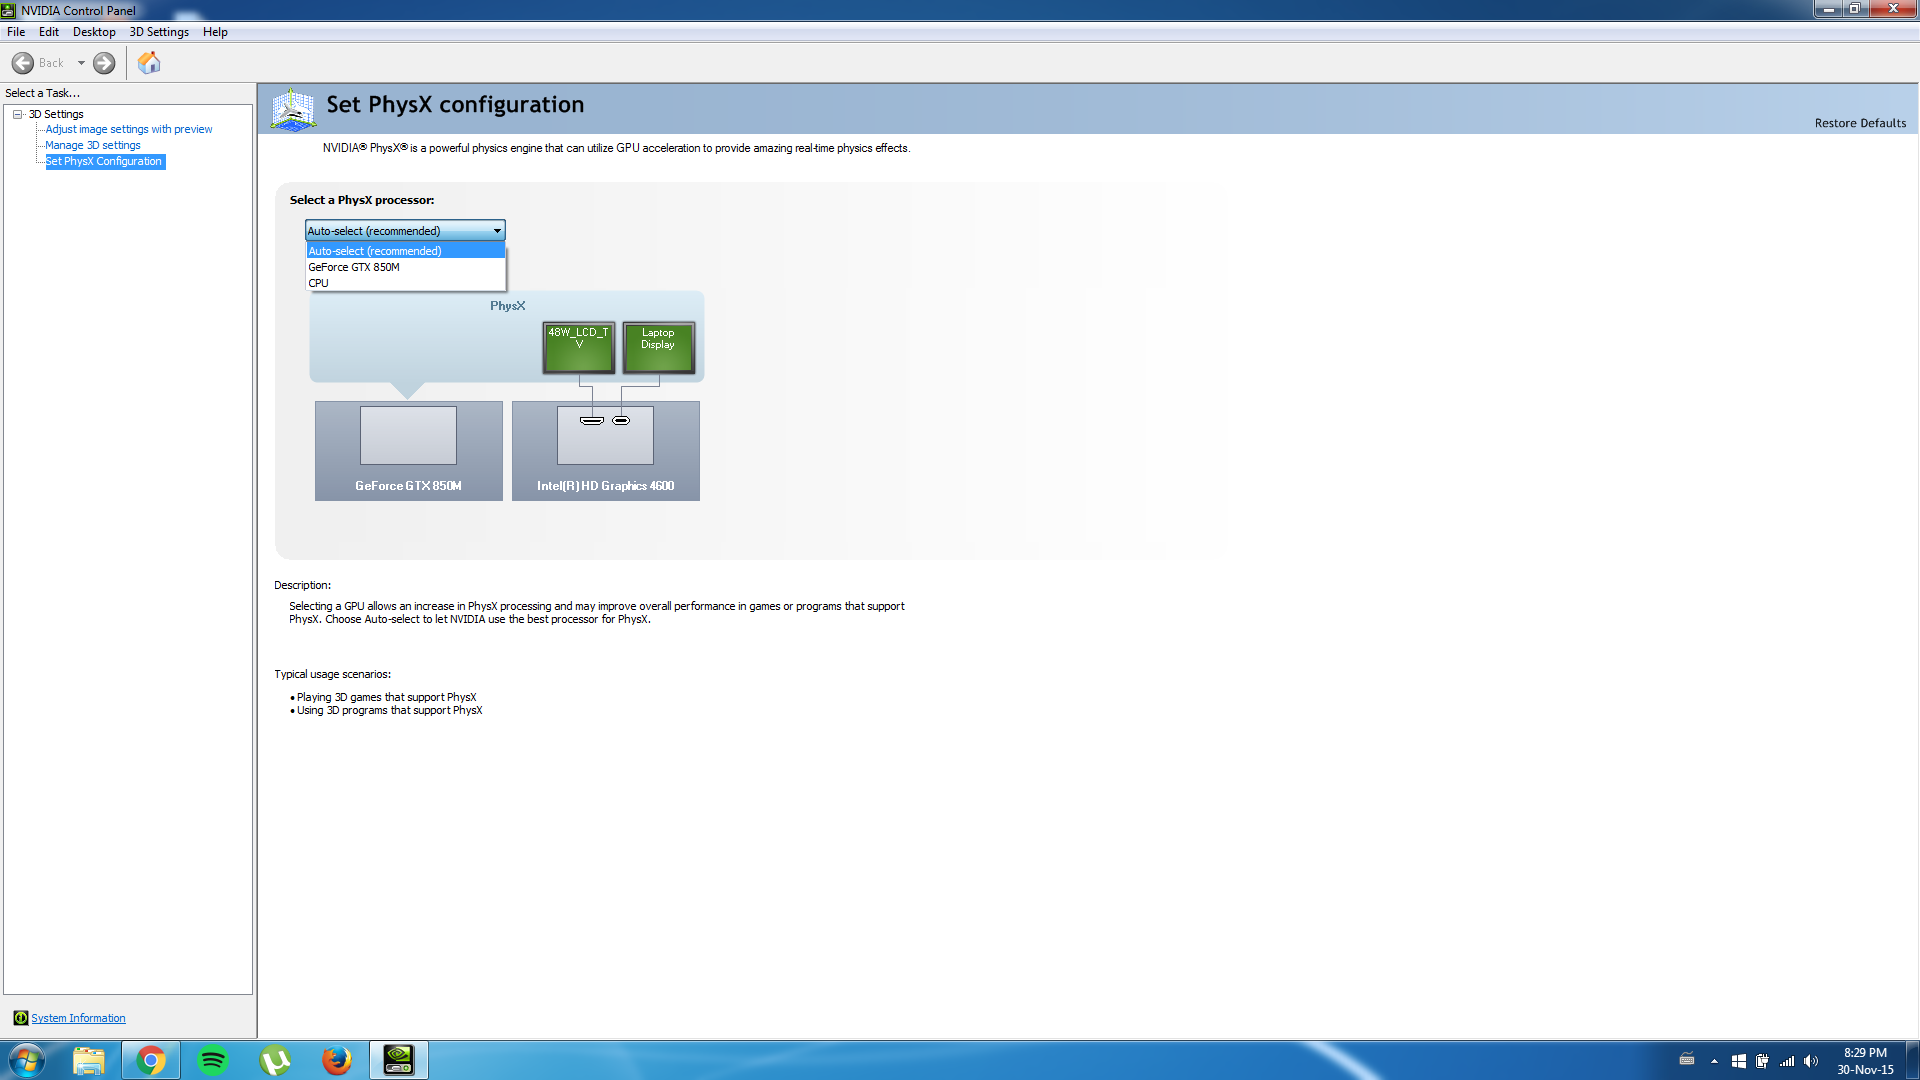Click the taskbar clock showing 8:29 PM
Image resolution: width=1920 pixels, height=1080 pixels.
[1865, 1061]
